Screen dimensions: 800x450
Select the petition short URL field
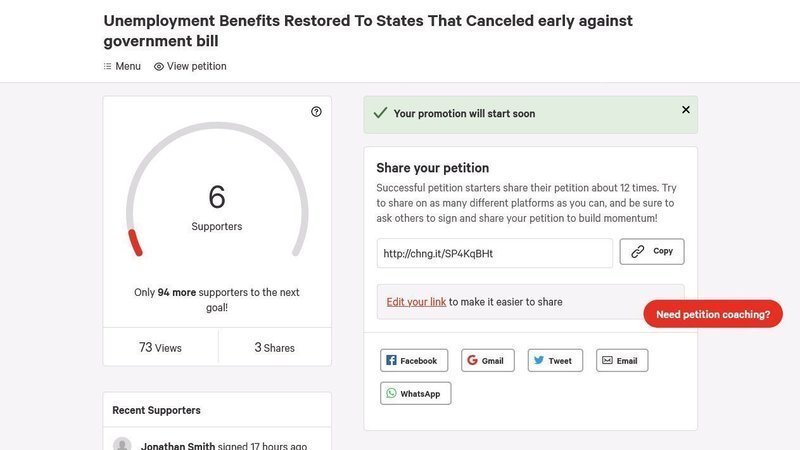point(494,254)
